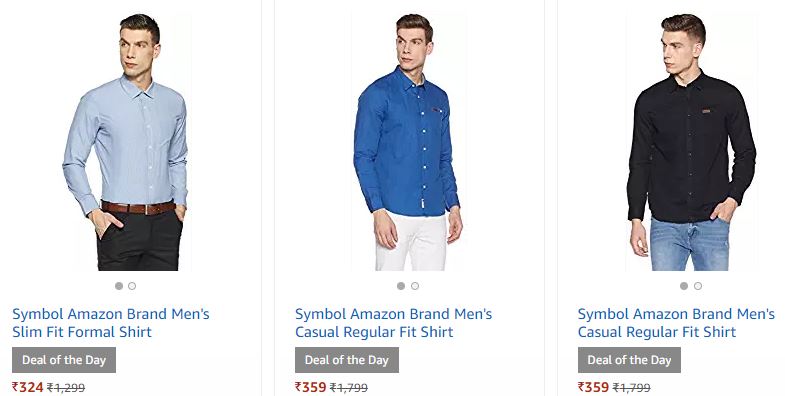The image size is (785, 396).
Task: Click Deal of the Day badge under blue shirt
Action: pos(347,360)
